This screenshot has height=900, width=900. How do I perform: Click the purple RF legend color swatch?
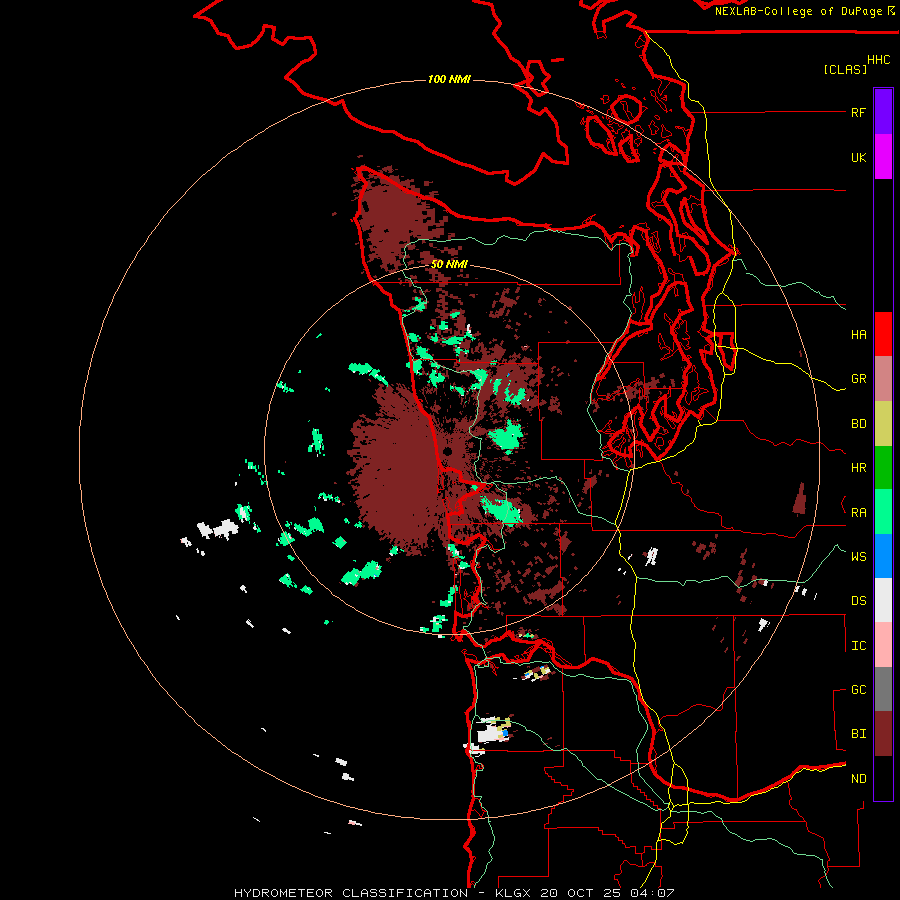(883, 112)
